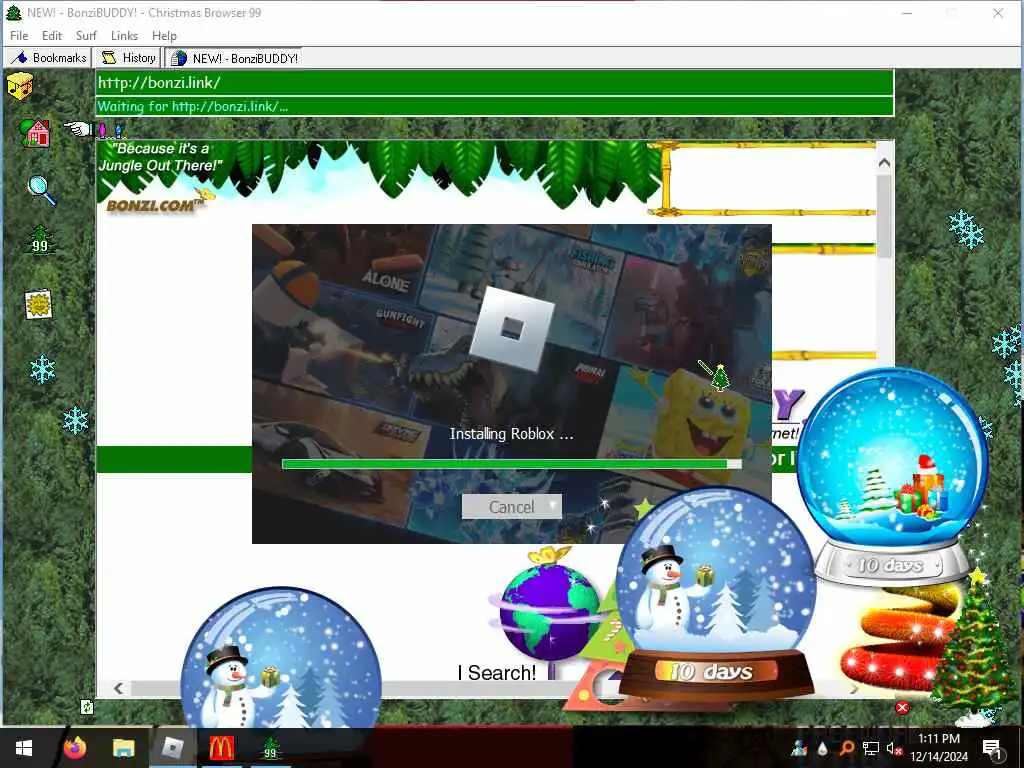Click the clock showing 1:11 PM

click(x=939, y=739)
